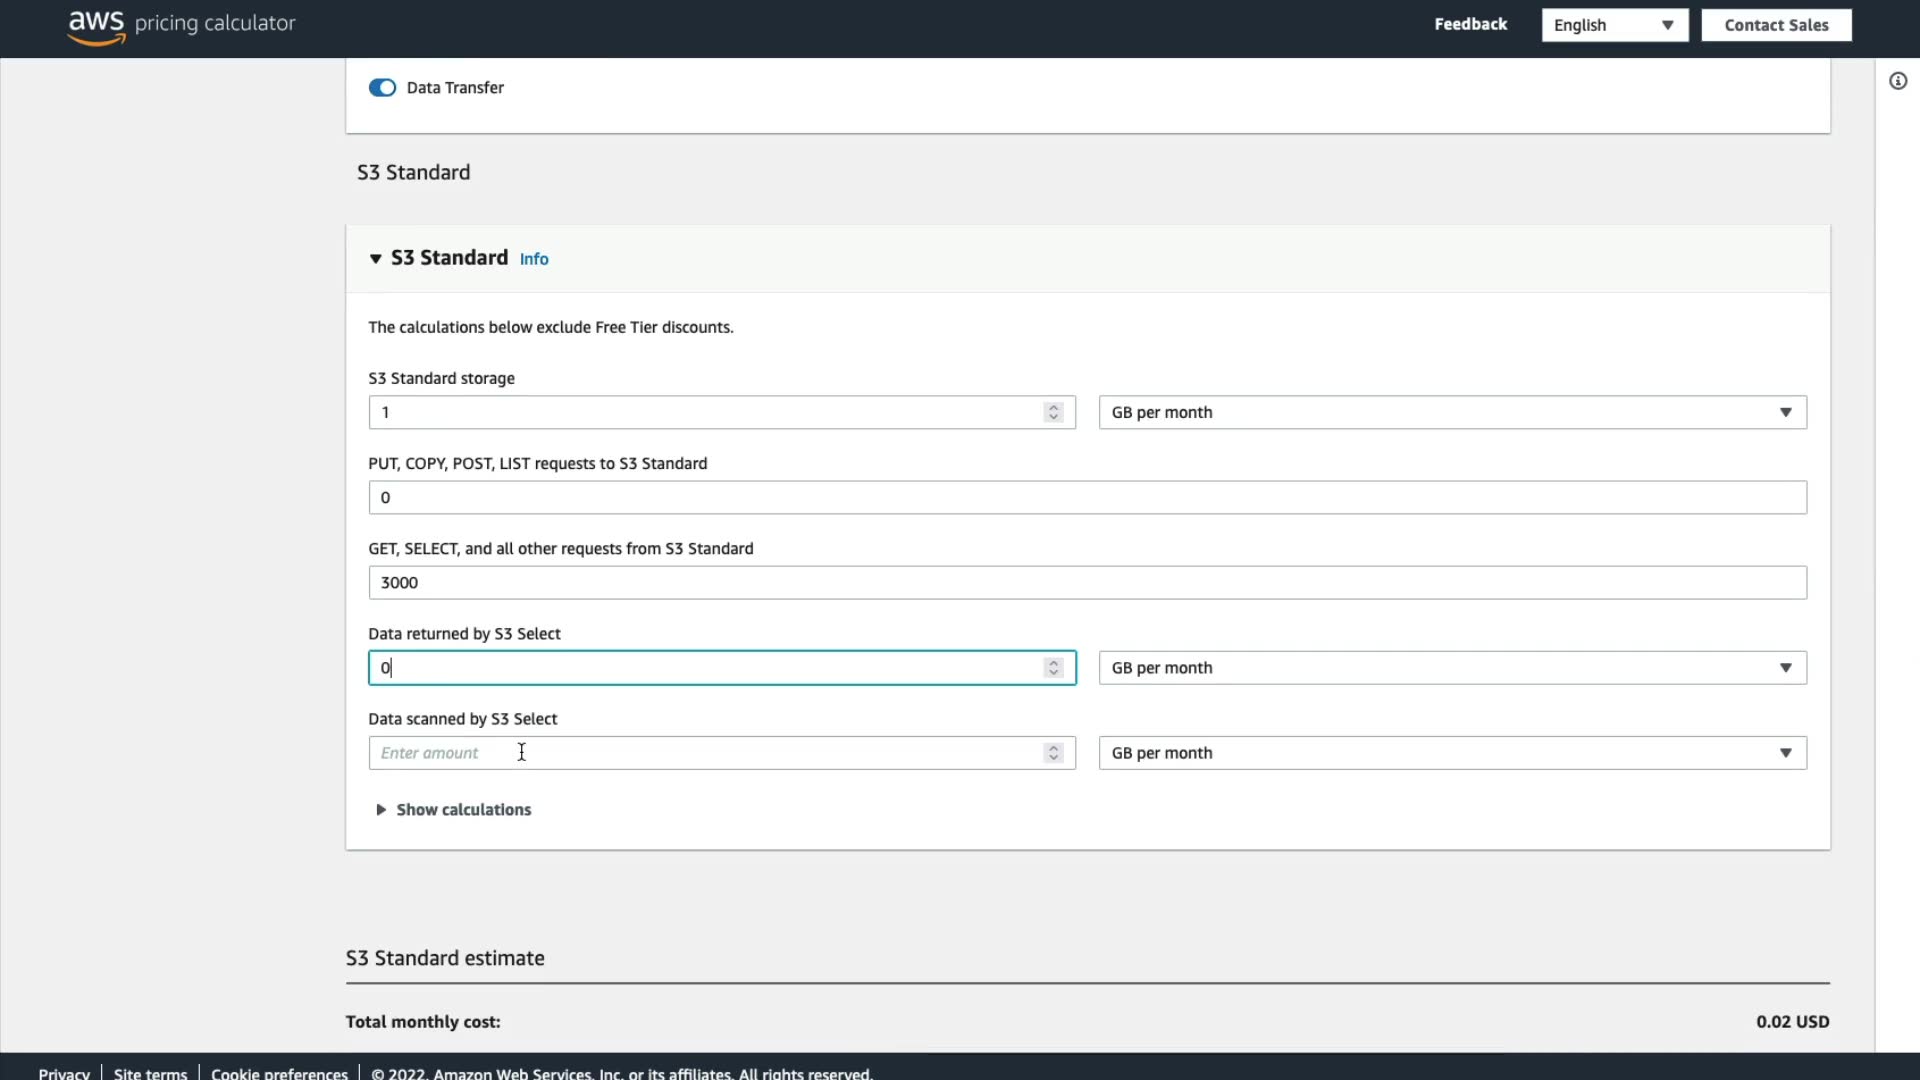Open the English language selector
Screen dimensions: 1920x1080
(x=1613, y=25)
